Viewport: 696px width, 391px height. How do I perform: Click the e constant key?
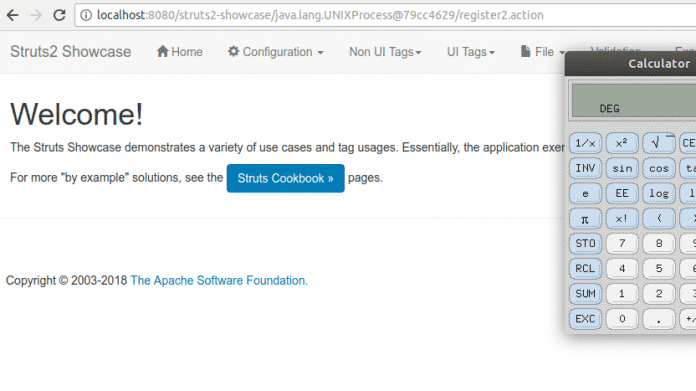[585, 194]
